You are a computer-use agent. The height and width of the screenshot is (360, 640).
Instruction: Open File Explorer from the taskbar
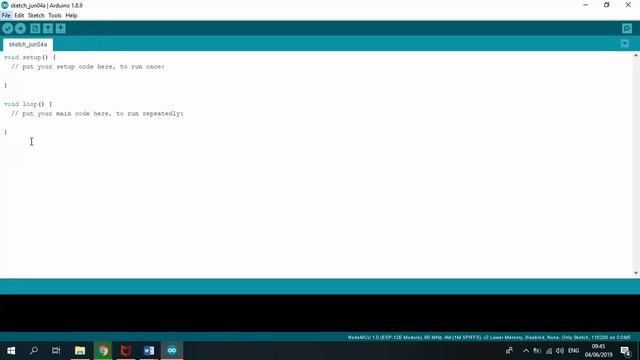80,351
